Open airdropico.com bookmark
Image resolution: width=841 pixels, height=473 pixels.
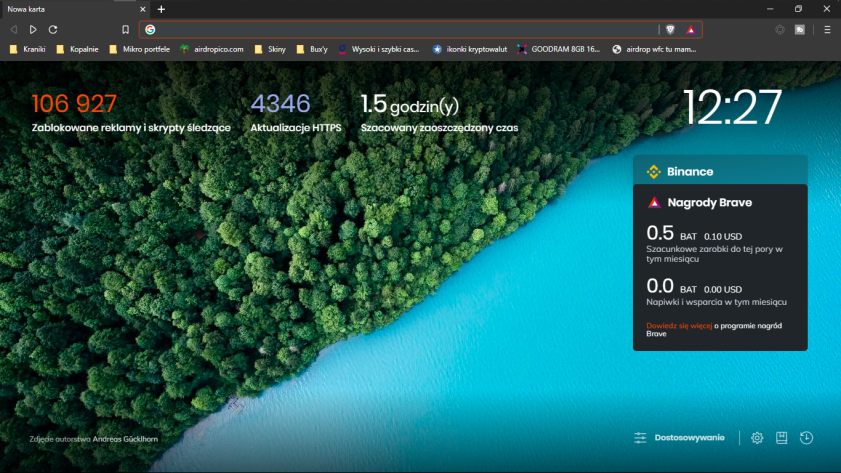coord(212,49)
